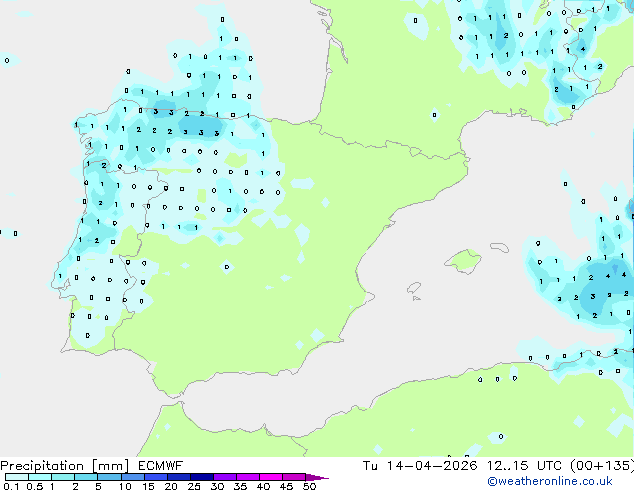The image size is (634, 490).
Task: Click the 15–20 mm legend swatch
Action: tap(155, 477)
